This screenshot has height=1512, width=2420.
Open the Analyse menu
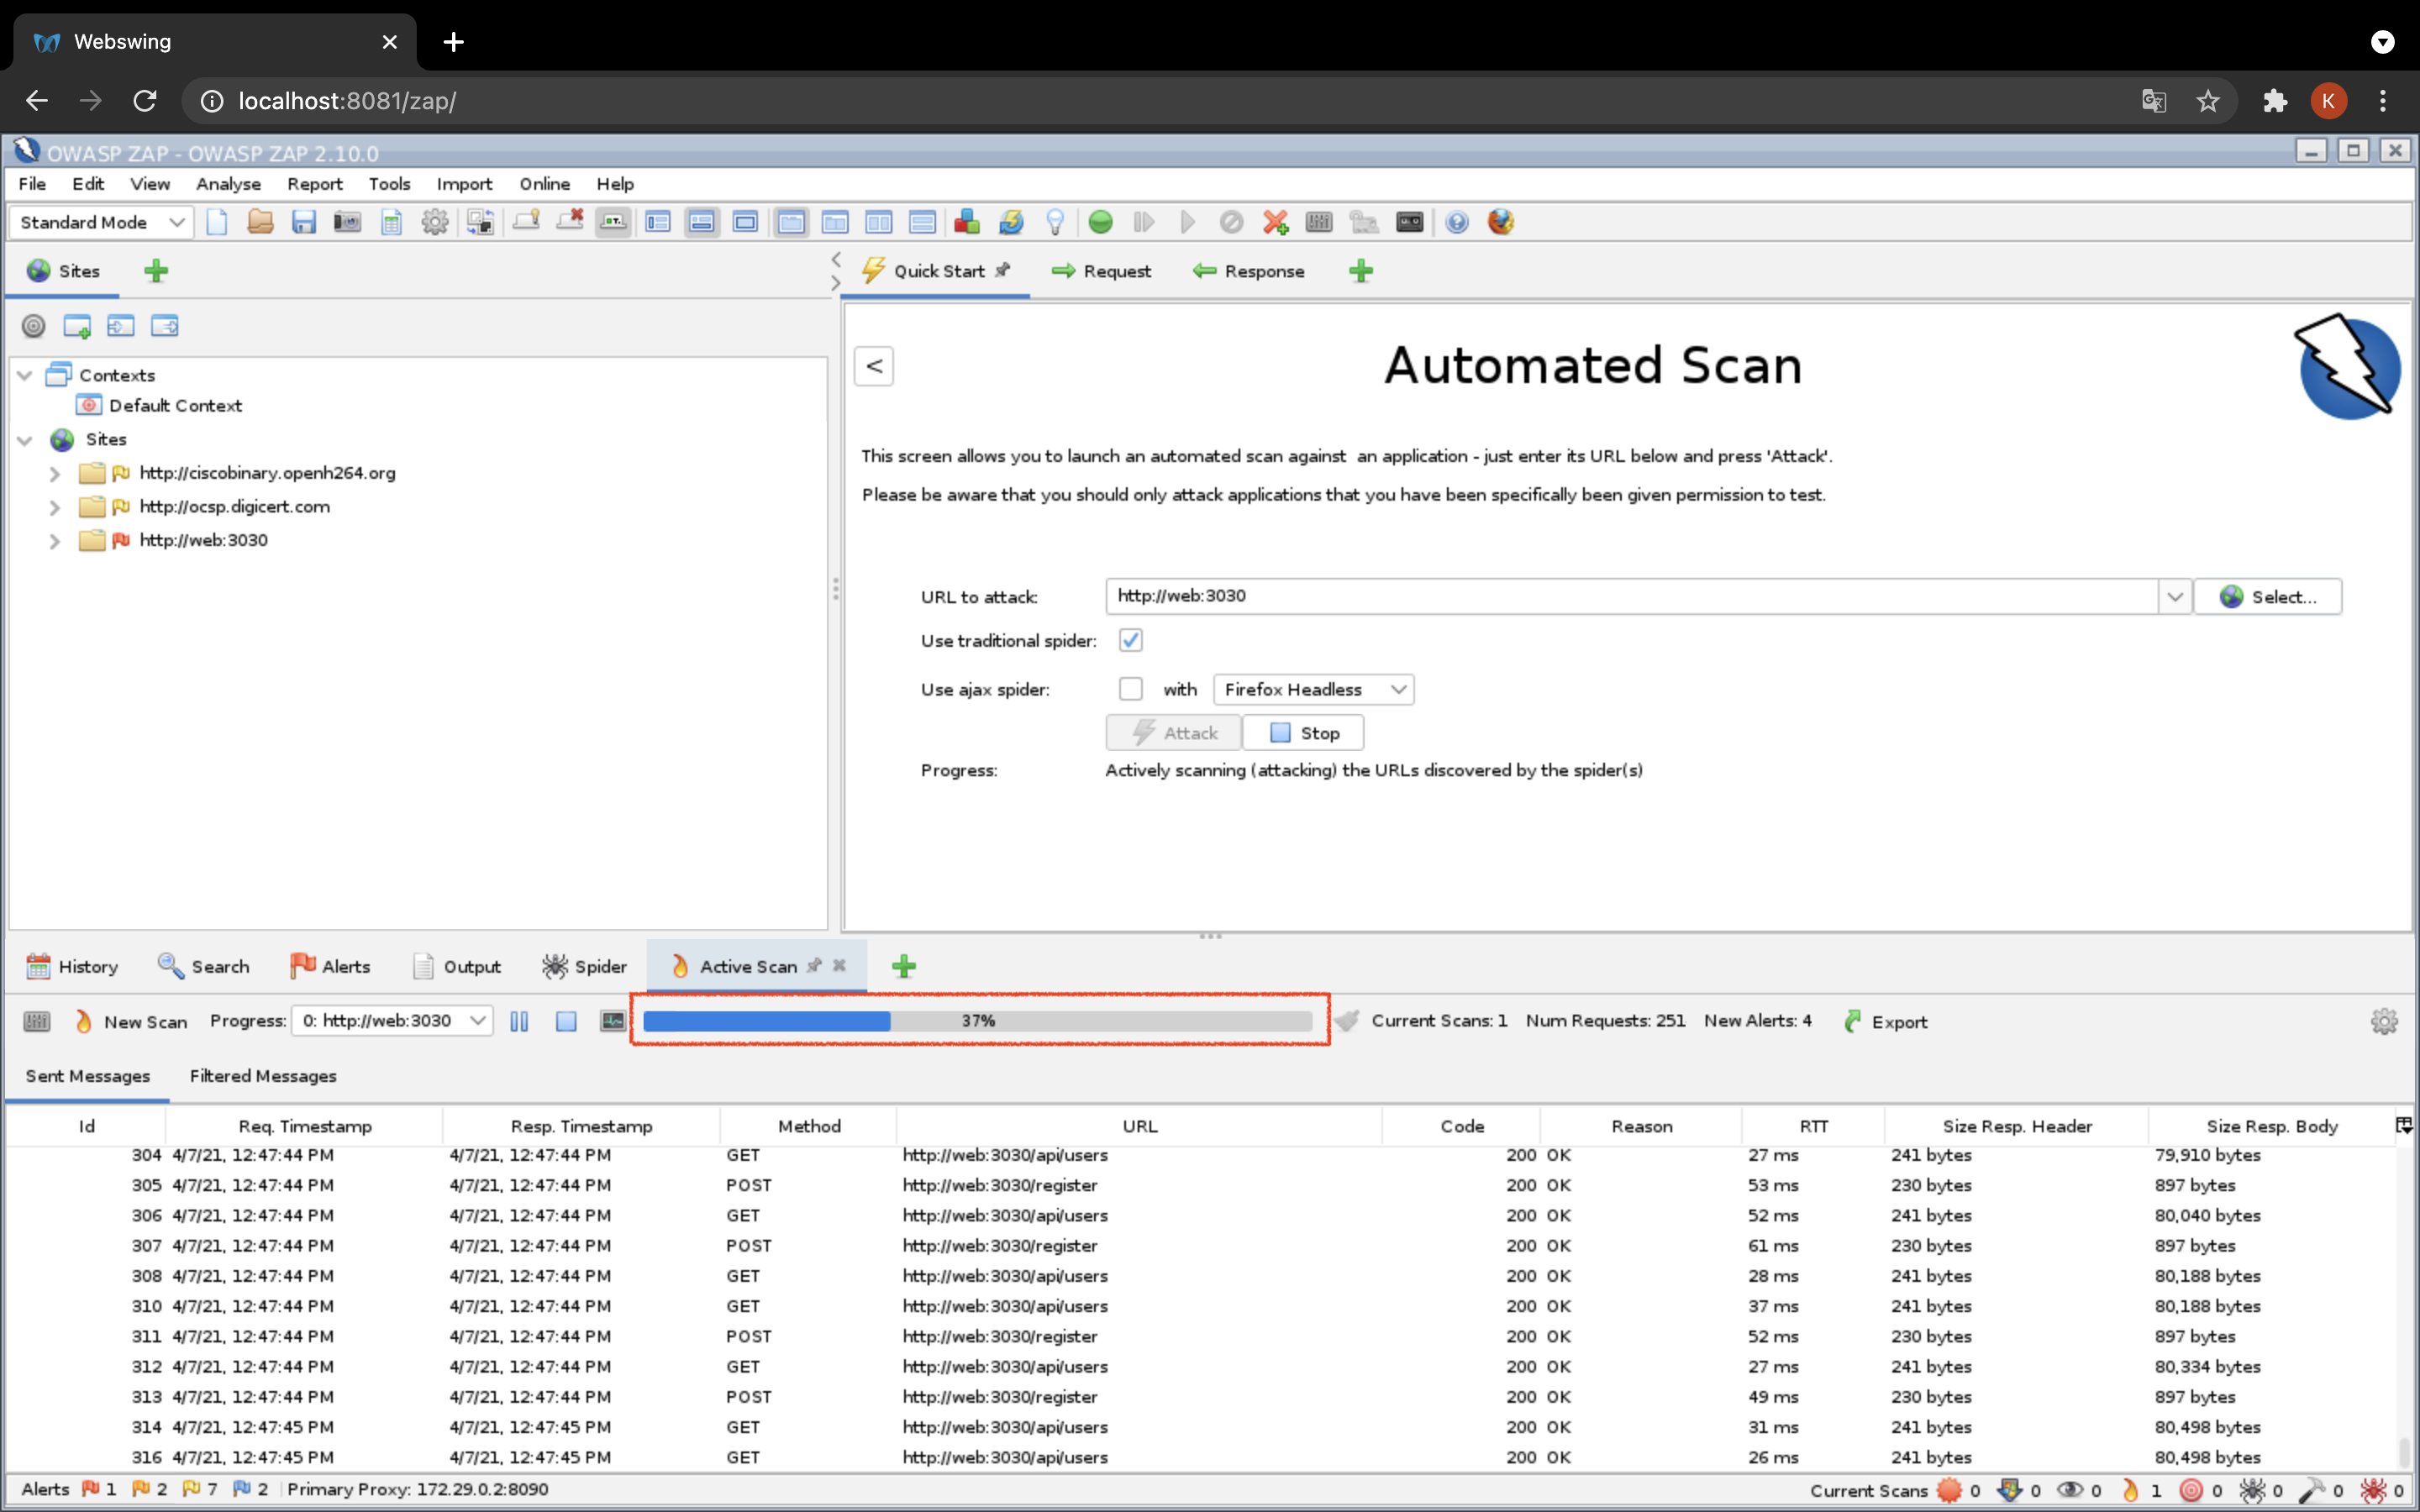(228, 184)
